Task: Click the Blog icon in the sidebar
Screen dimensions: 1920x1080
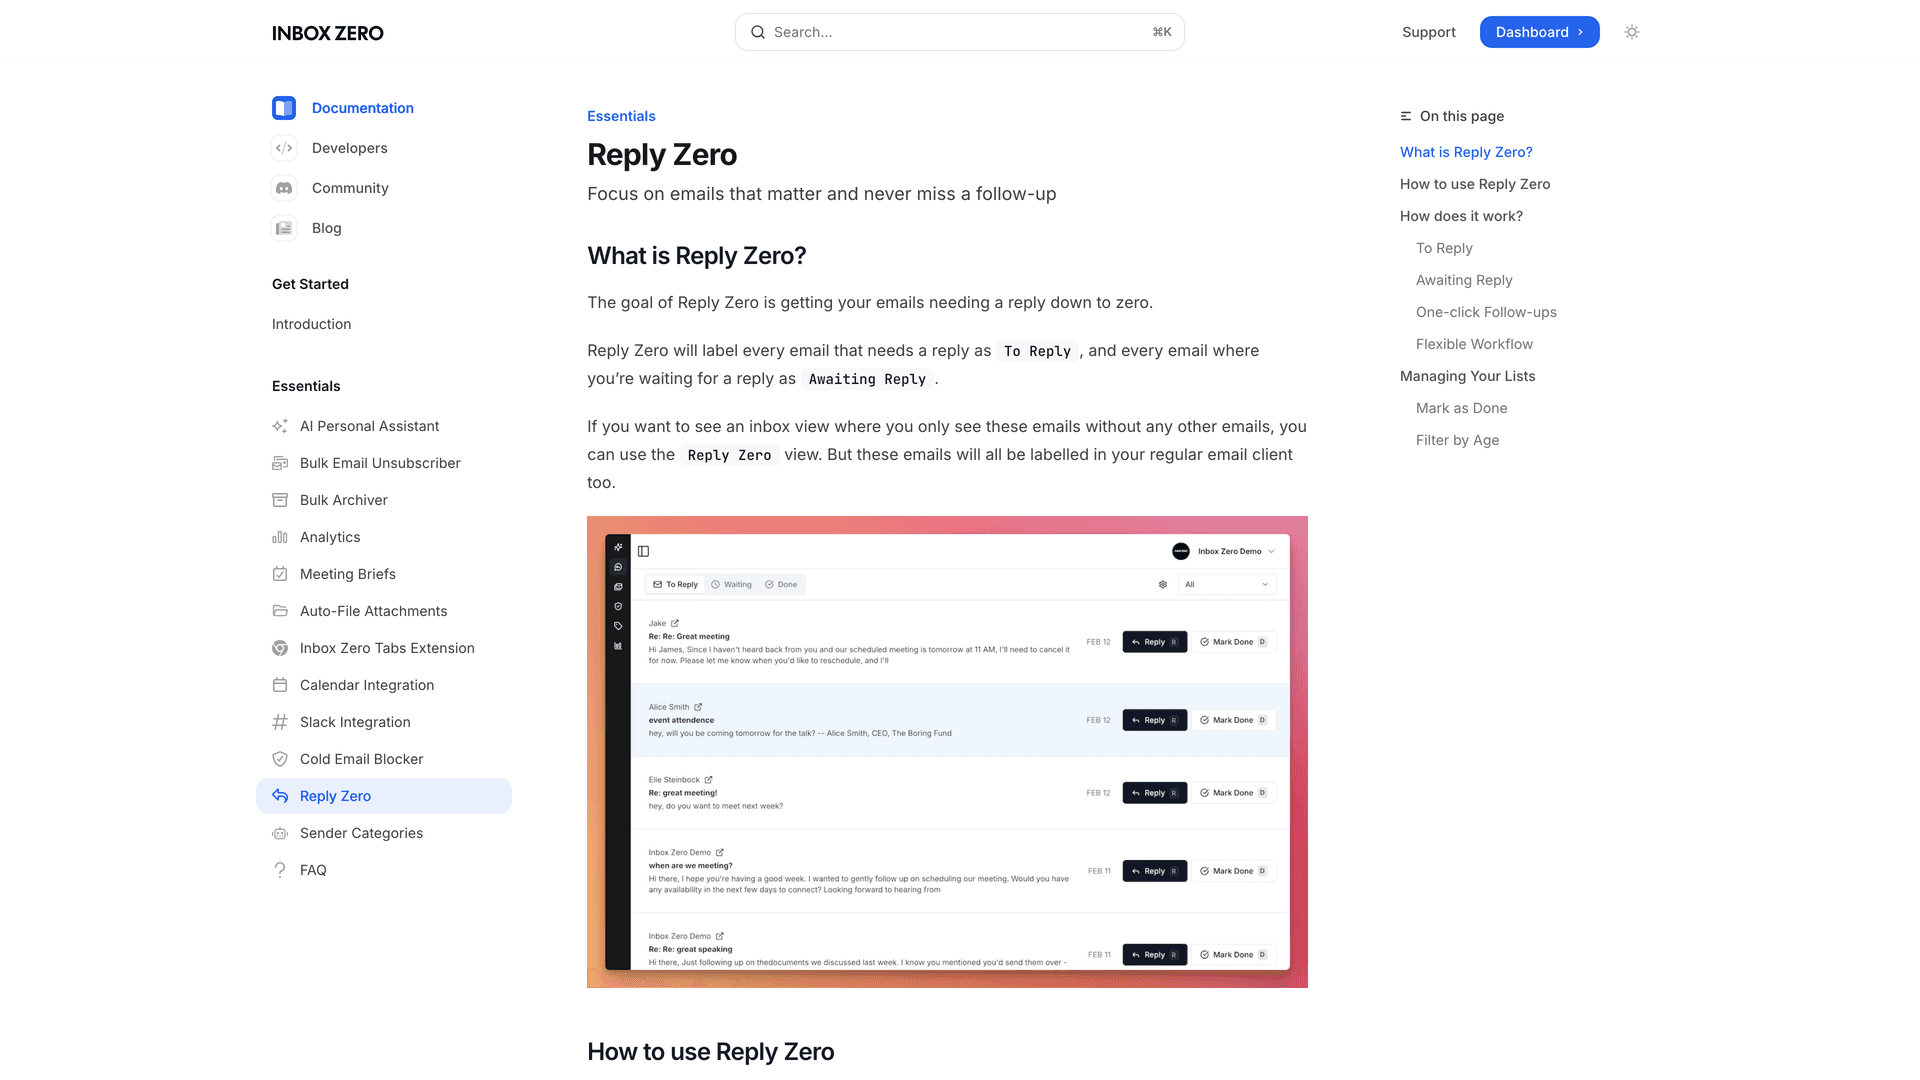Action: click(x=284, y=227)
